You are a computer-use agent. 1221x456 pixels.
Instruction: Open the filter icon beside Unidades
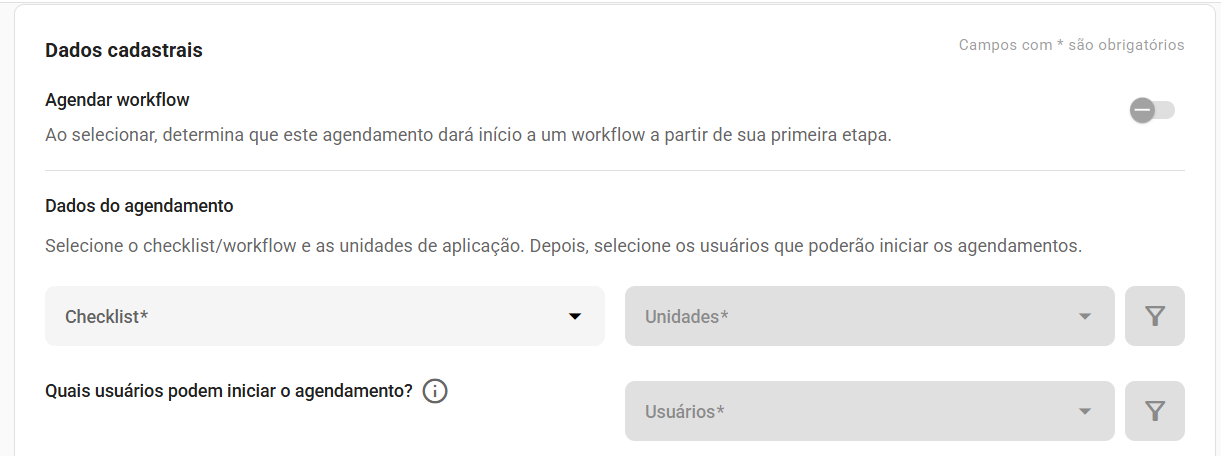coord(1155,316)
